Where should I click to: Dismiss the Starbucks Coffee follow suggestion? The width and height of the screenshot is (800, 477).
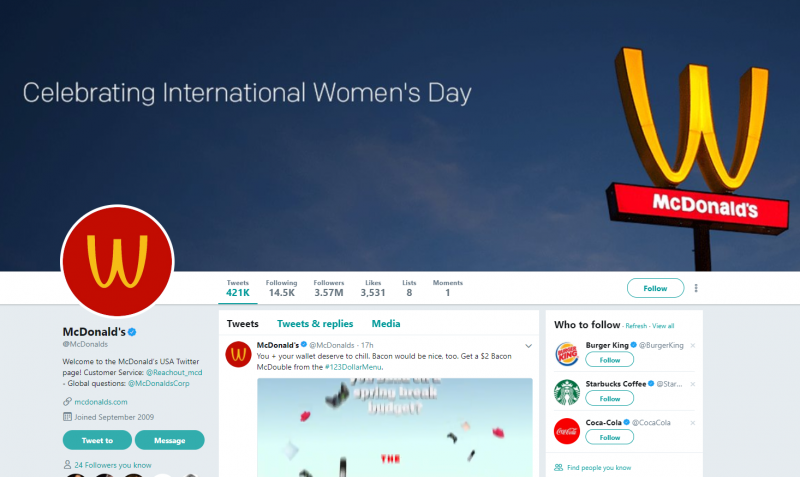point(692,384)
